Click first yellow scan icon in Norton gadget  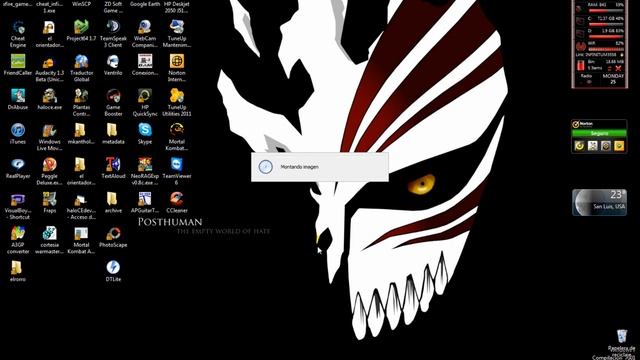(x=579, y=145)
